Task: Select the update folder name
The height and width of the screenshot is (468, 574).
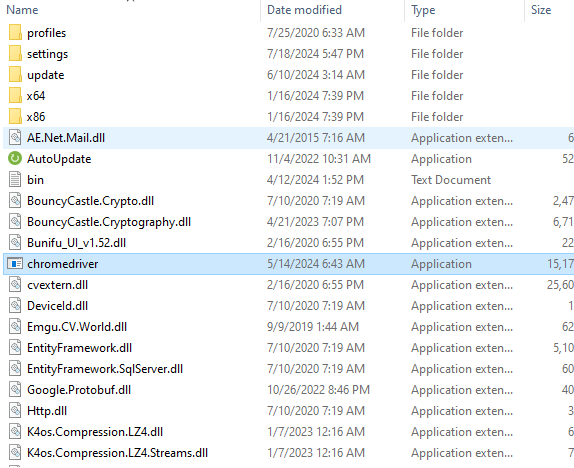Action: point(46,75)
